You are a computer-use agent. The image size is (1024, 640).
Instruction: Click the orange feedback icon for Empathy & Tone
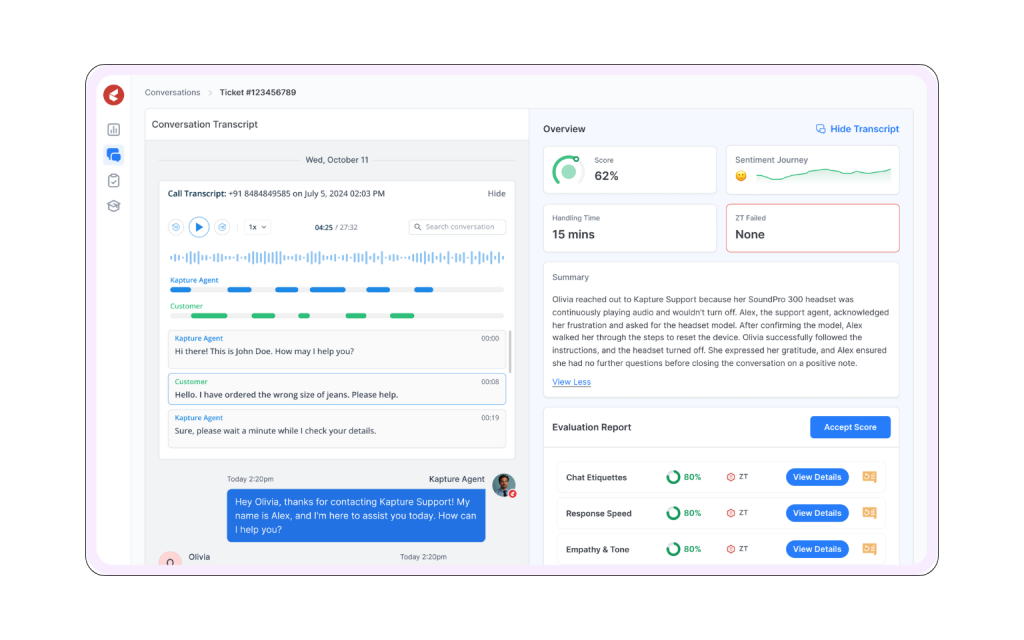[x=869, y=548]
